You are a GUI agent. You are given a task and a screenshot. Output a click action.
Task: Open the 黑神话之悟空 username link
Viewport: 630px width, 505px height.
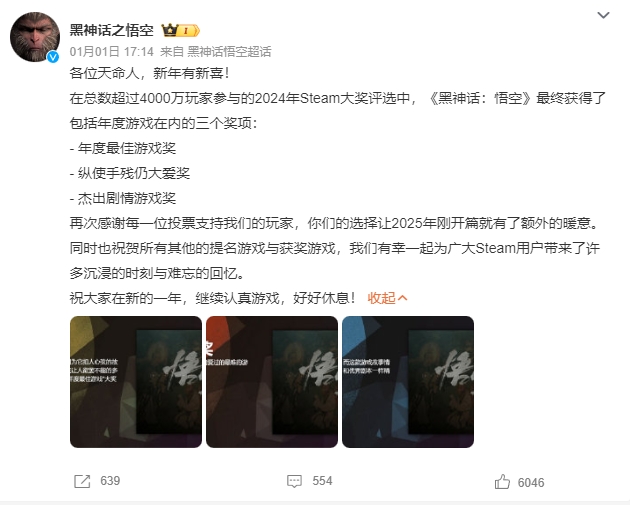pyautogui.click(x=111, y=30)
